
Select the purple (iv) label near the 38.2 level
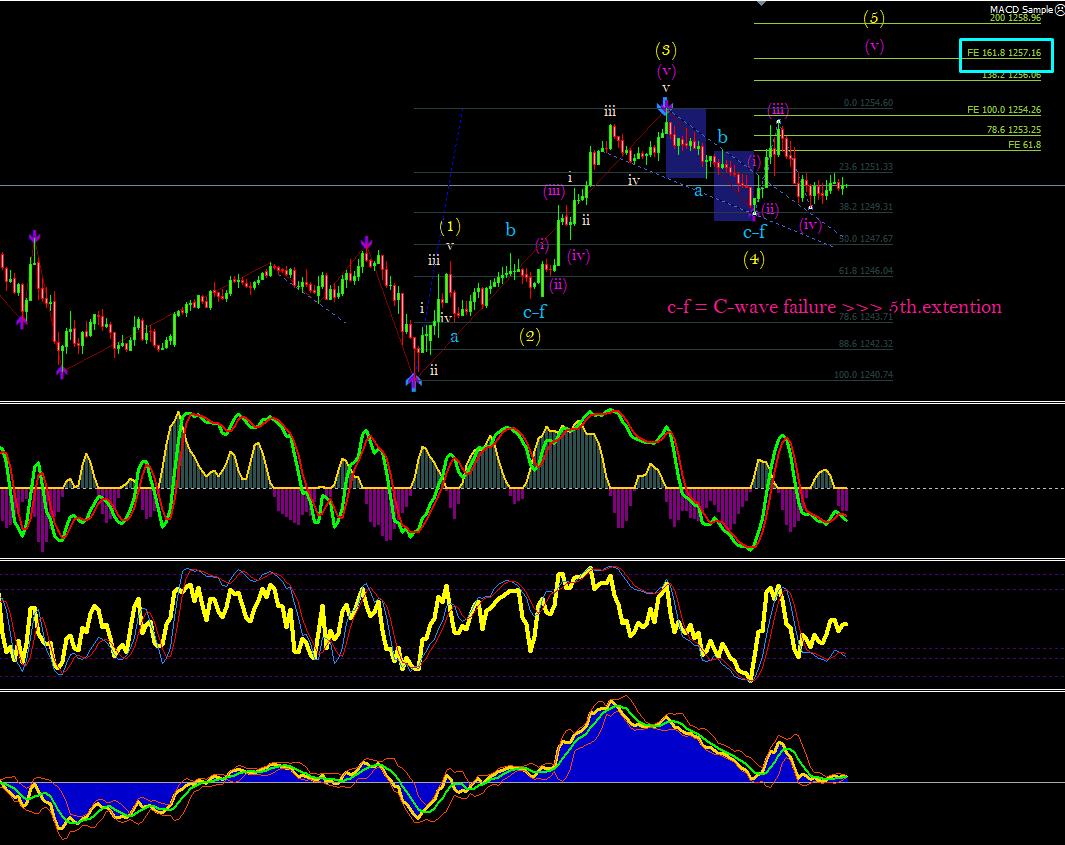(x=810, y=225)
